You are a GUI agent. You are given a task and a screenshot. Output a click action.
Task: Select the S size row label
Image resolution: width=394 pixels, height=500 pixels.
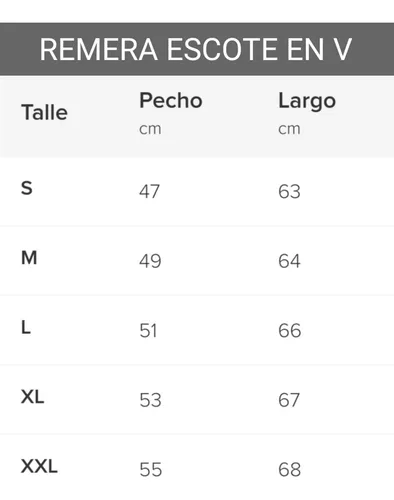click(x=27, y=188)
